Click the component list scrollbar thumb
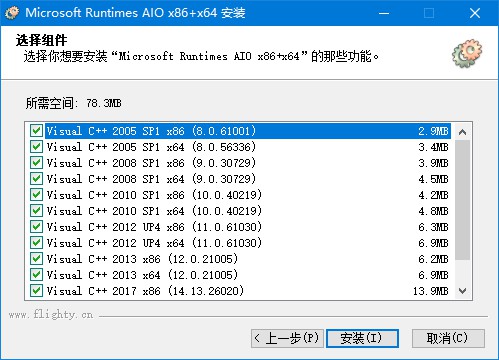The height and width of the screenshot is (360, 499). click(x=462, y=200)
